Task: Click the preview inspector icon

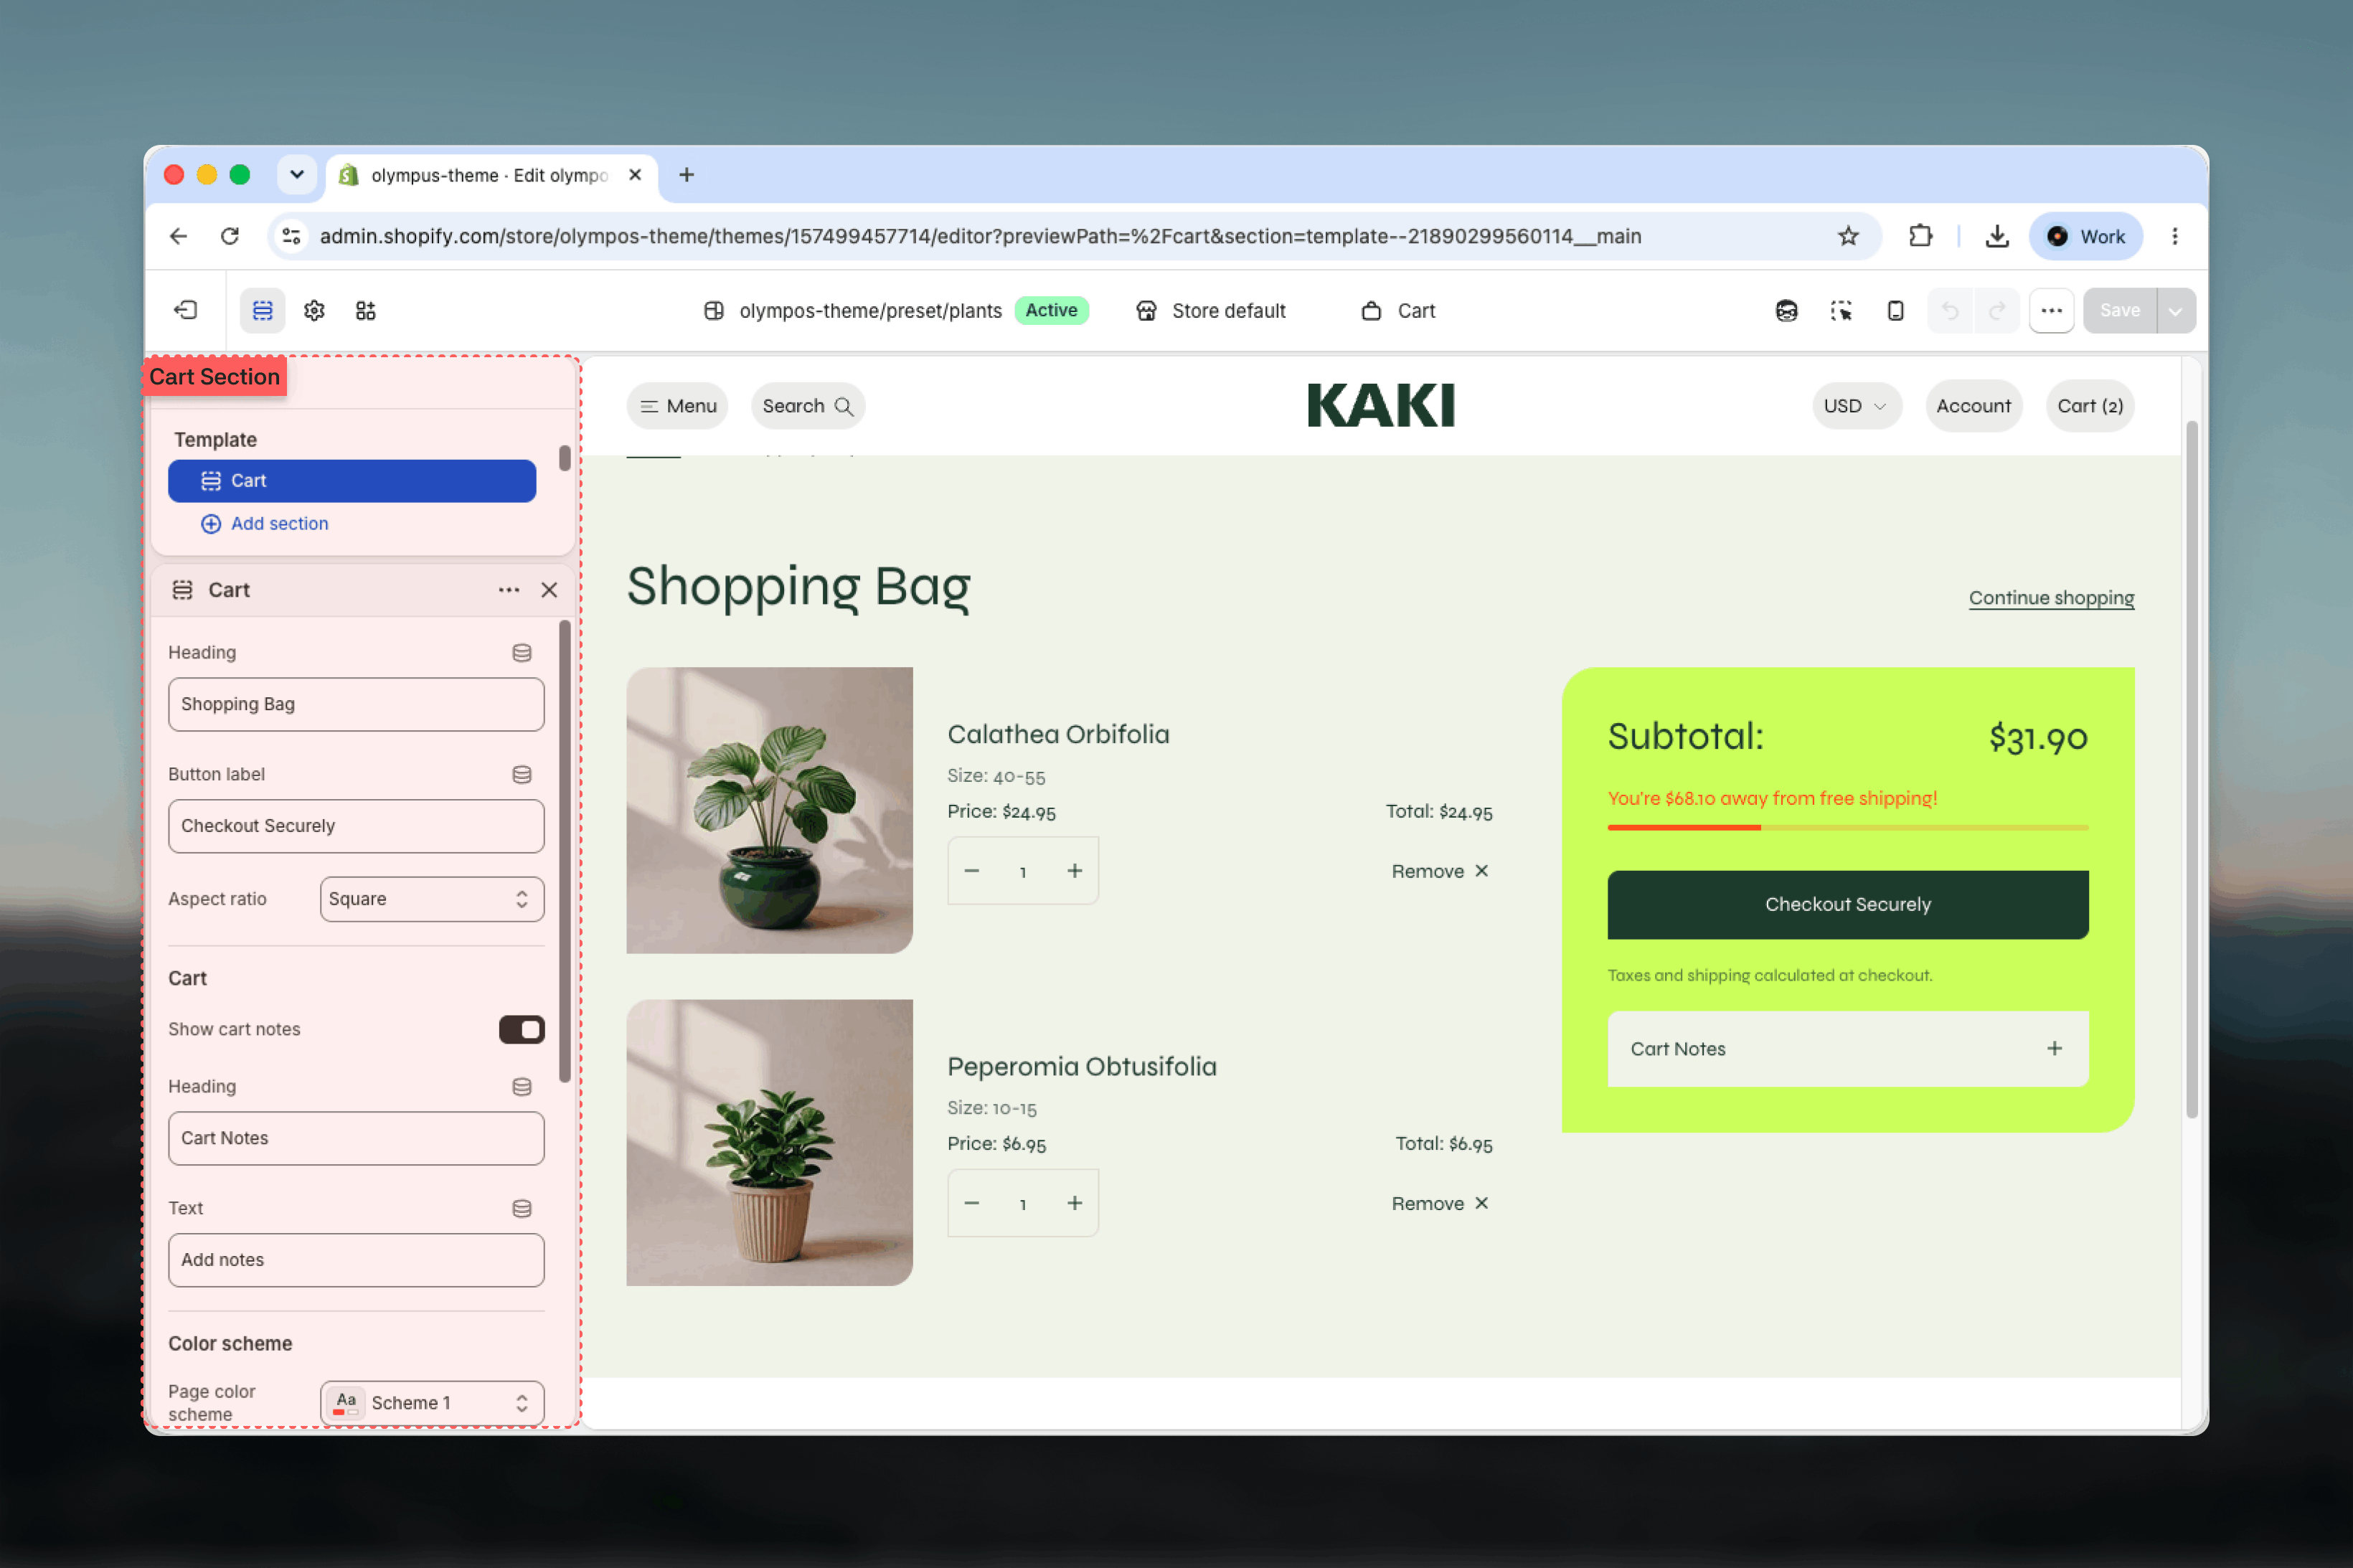Action: click(1841, 310)
